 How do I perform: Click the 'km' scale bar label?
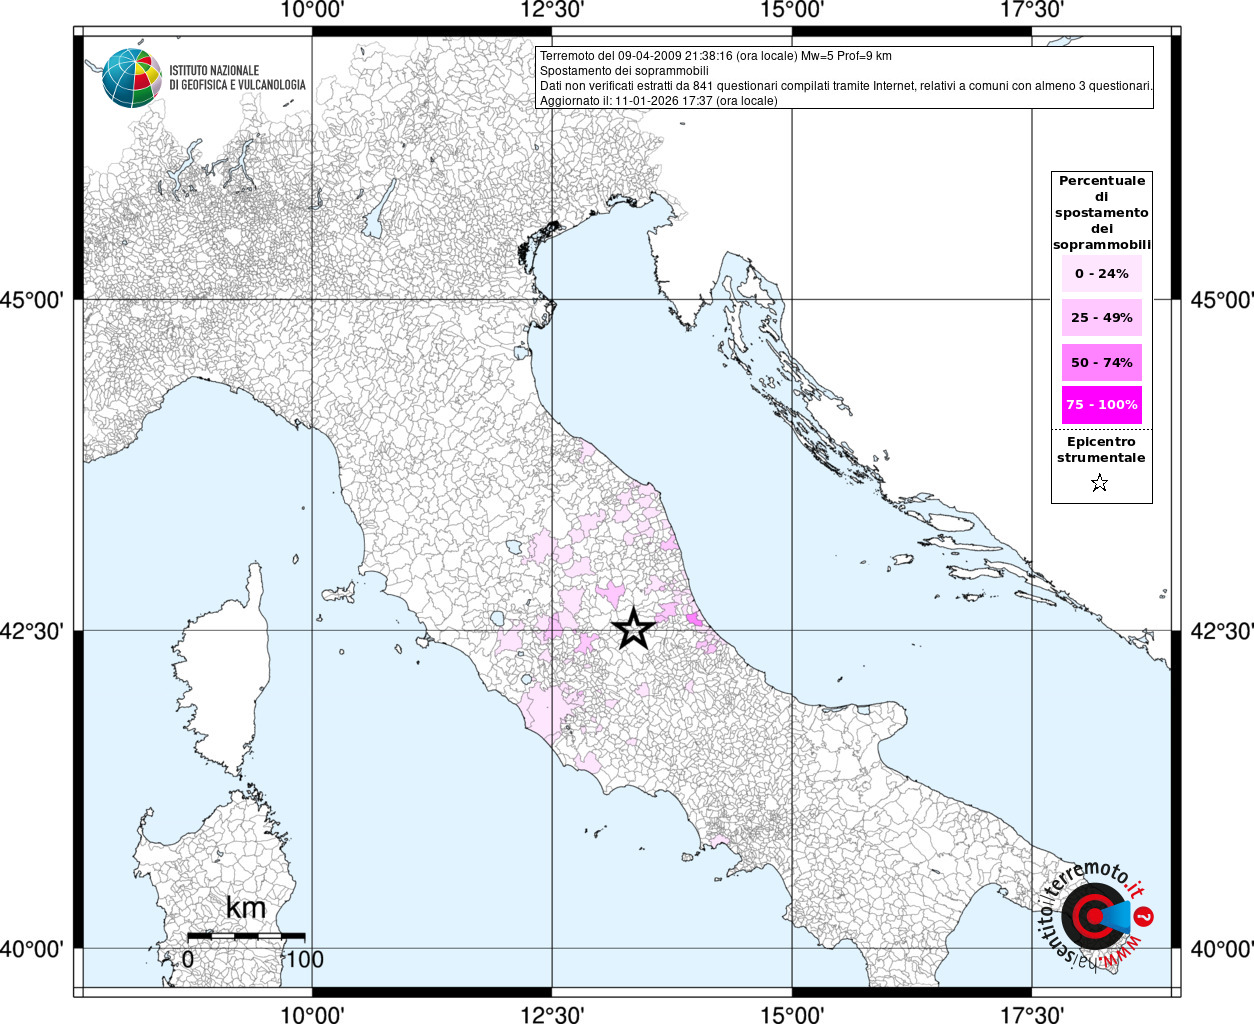[246, 907]
